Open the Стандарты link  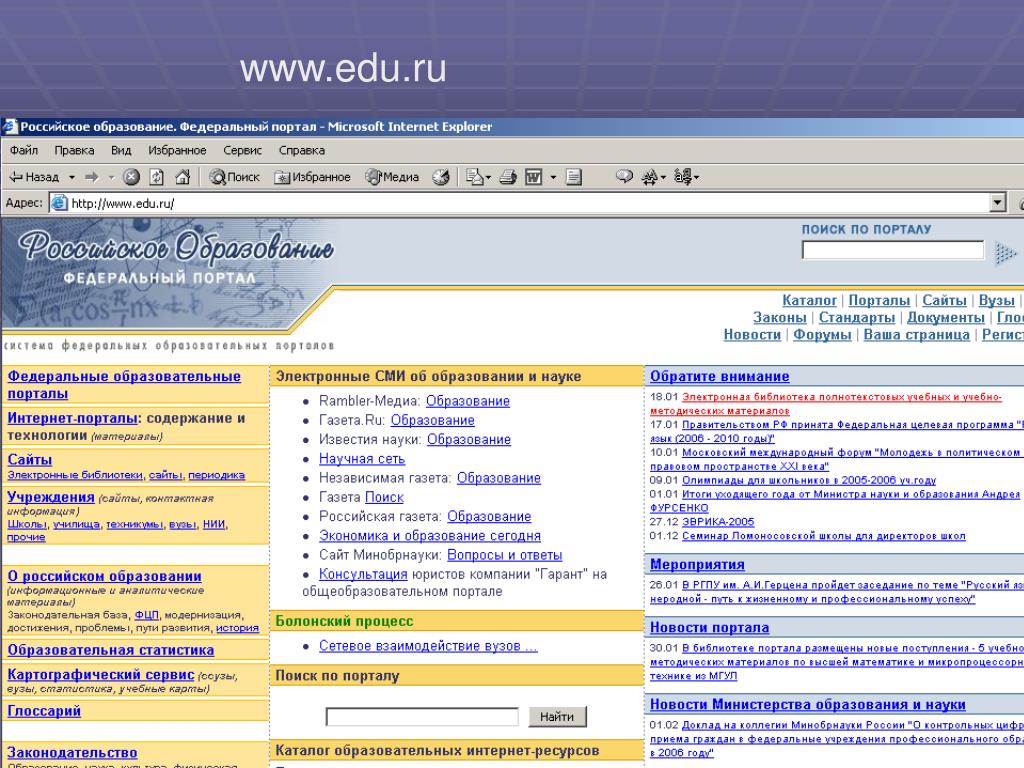tap(857, 317)
